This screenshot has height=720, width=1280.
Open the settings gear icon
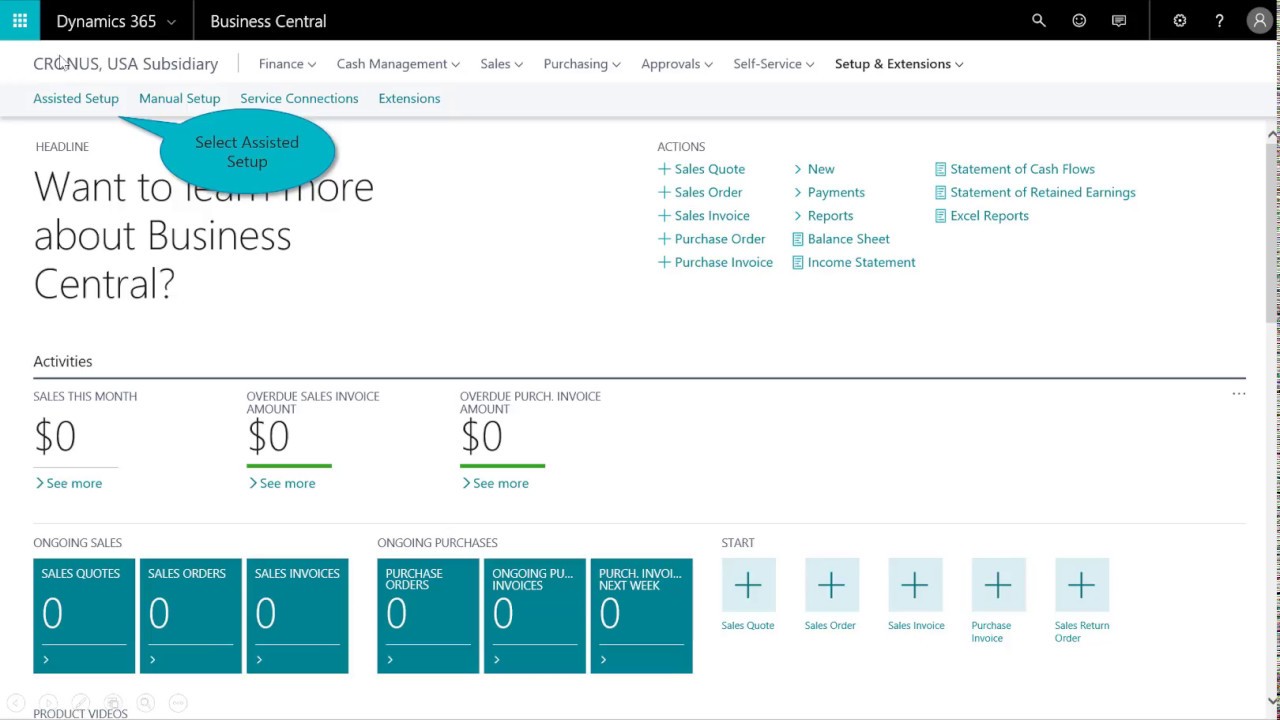coord(1180,20)
